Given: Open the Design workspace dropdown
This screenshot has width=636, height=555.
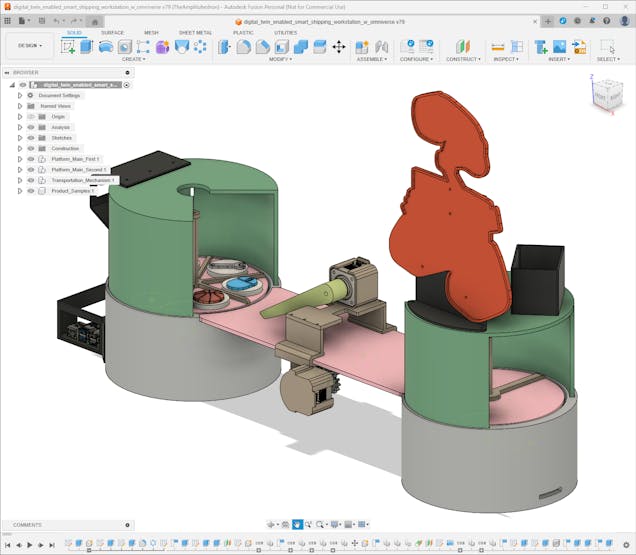Looking at the screenshot, I should point(26,45).
